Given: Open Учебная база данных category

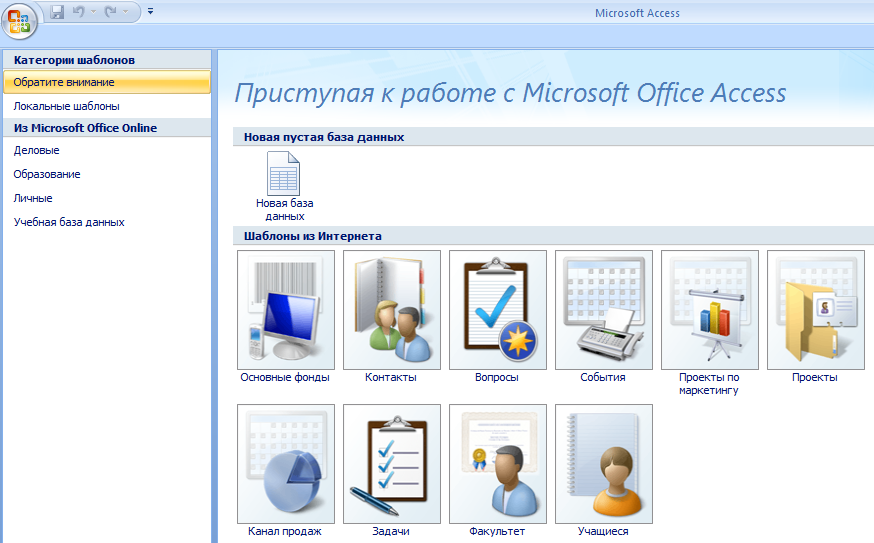Looking at the screenshot, I should coord(106,222).
